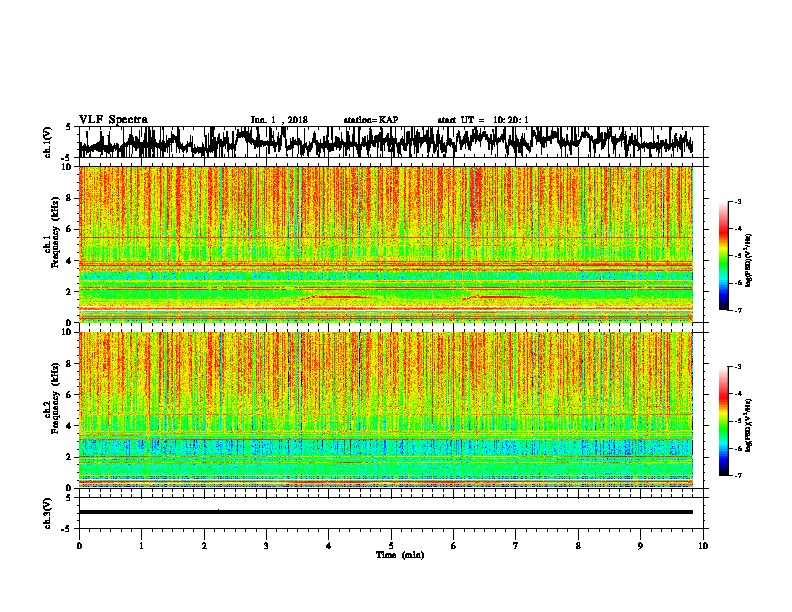Click the date text "Jan. 1, 2018"
This screenshot has width=792, height=612.
(279, 120)
